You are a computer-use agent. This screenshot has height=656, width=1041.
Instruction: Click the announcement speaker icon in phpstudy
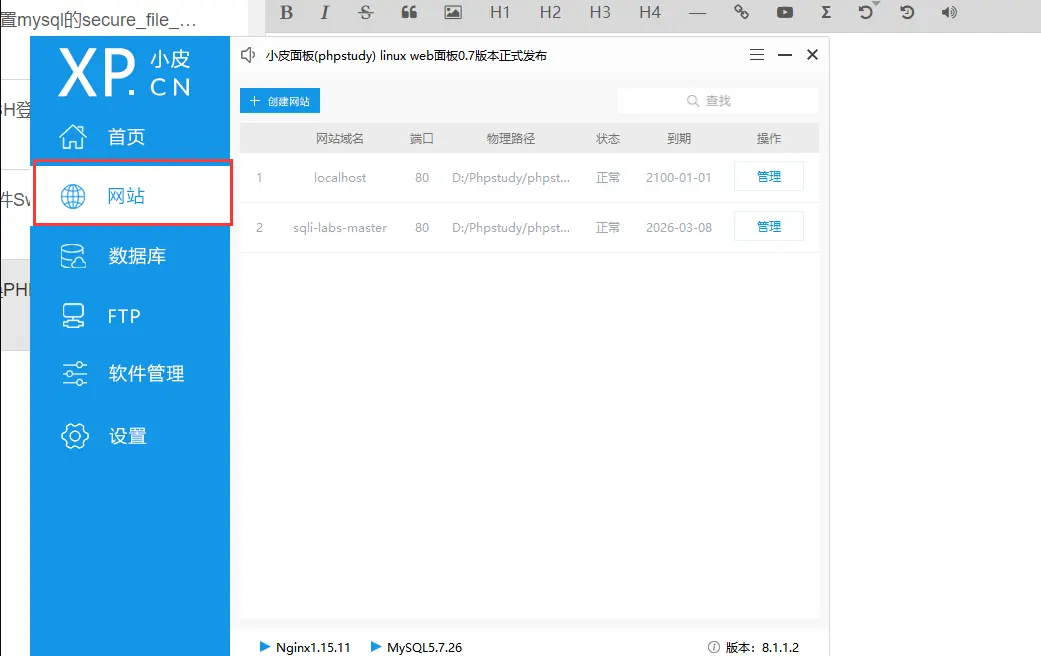[248, 55]
